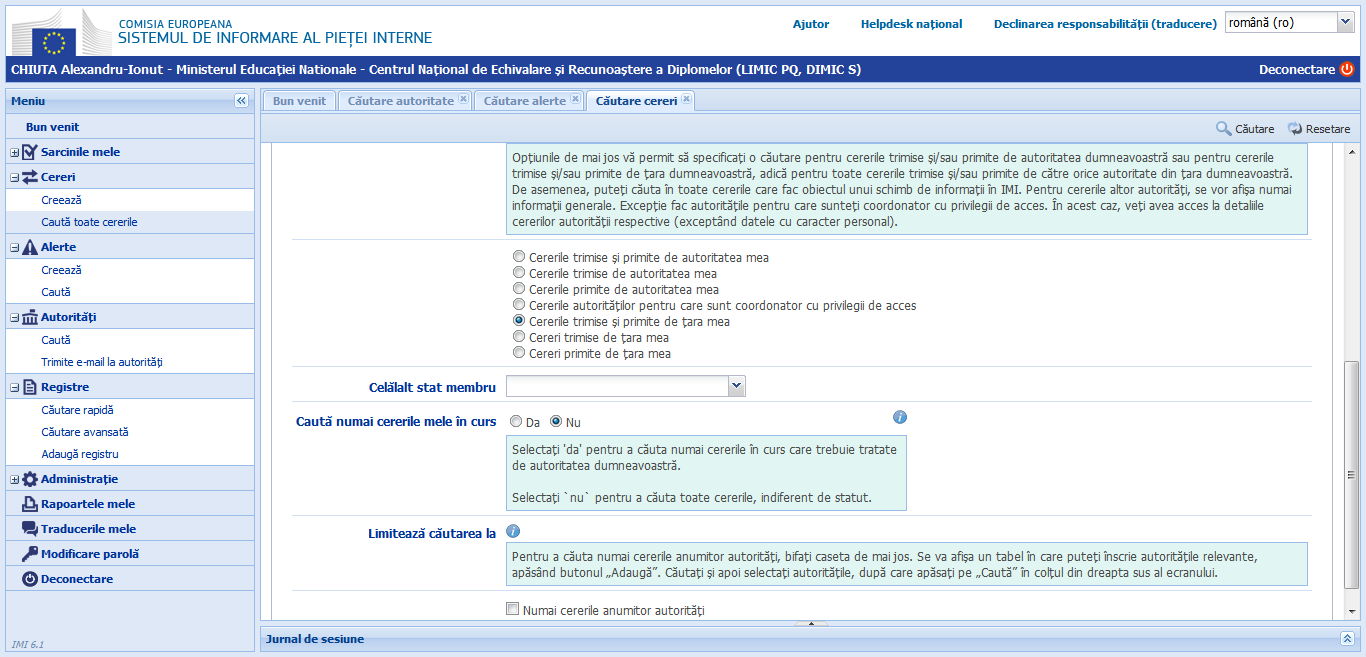Image resolution: width=1366 pixels, height=657 pixels.
Task: Open the Celălalt stat membru dropdown
Action: tap(737, 385)
